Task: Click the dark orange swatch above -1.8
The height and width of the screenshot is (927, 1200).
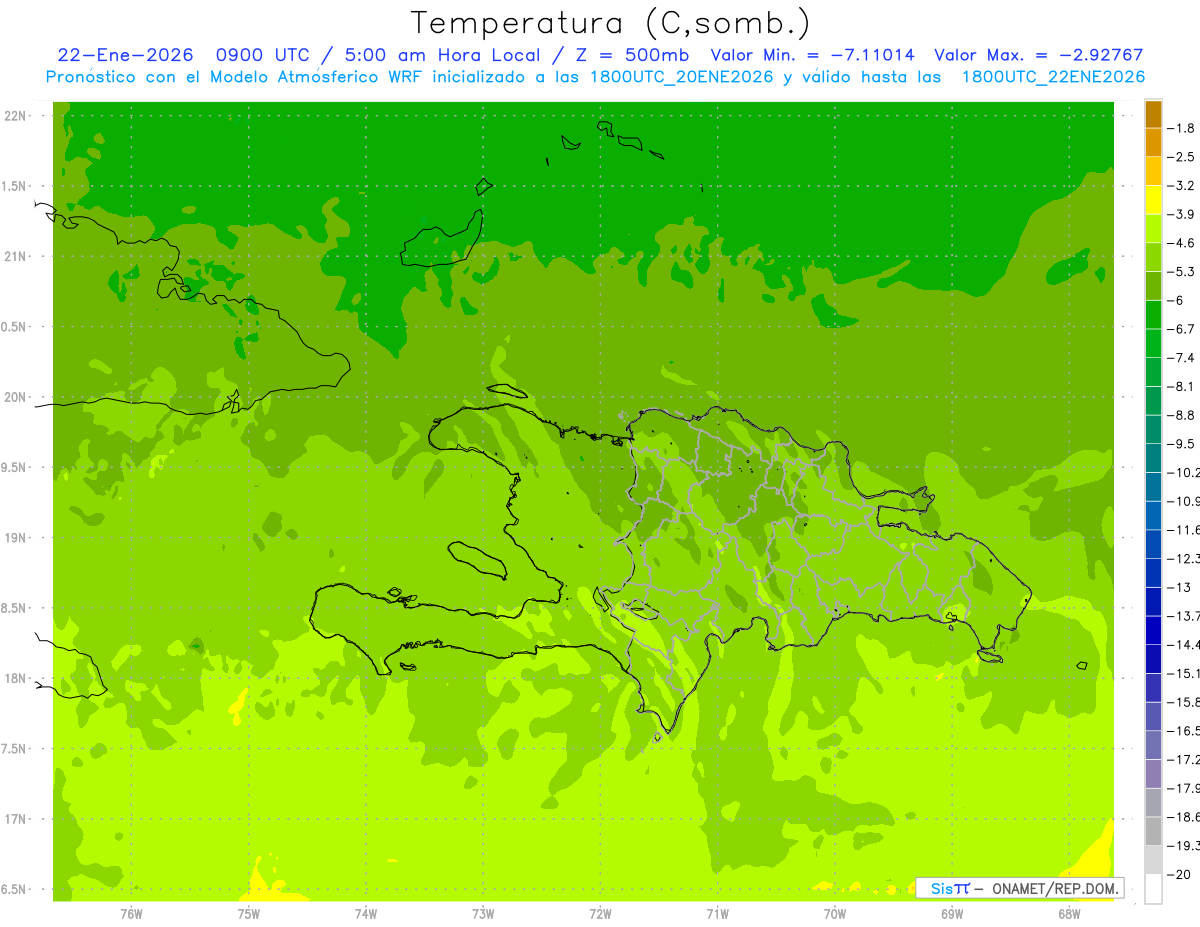Action: (1154, 114)
